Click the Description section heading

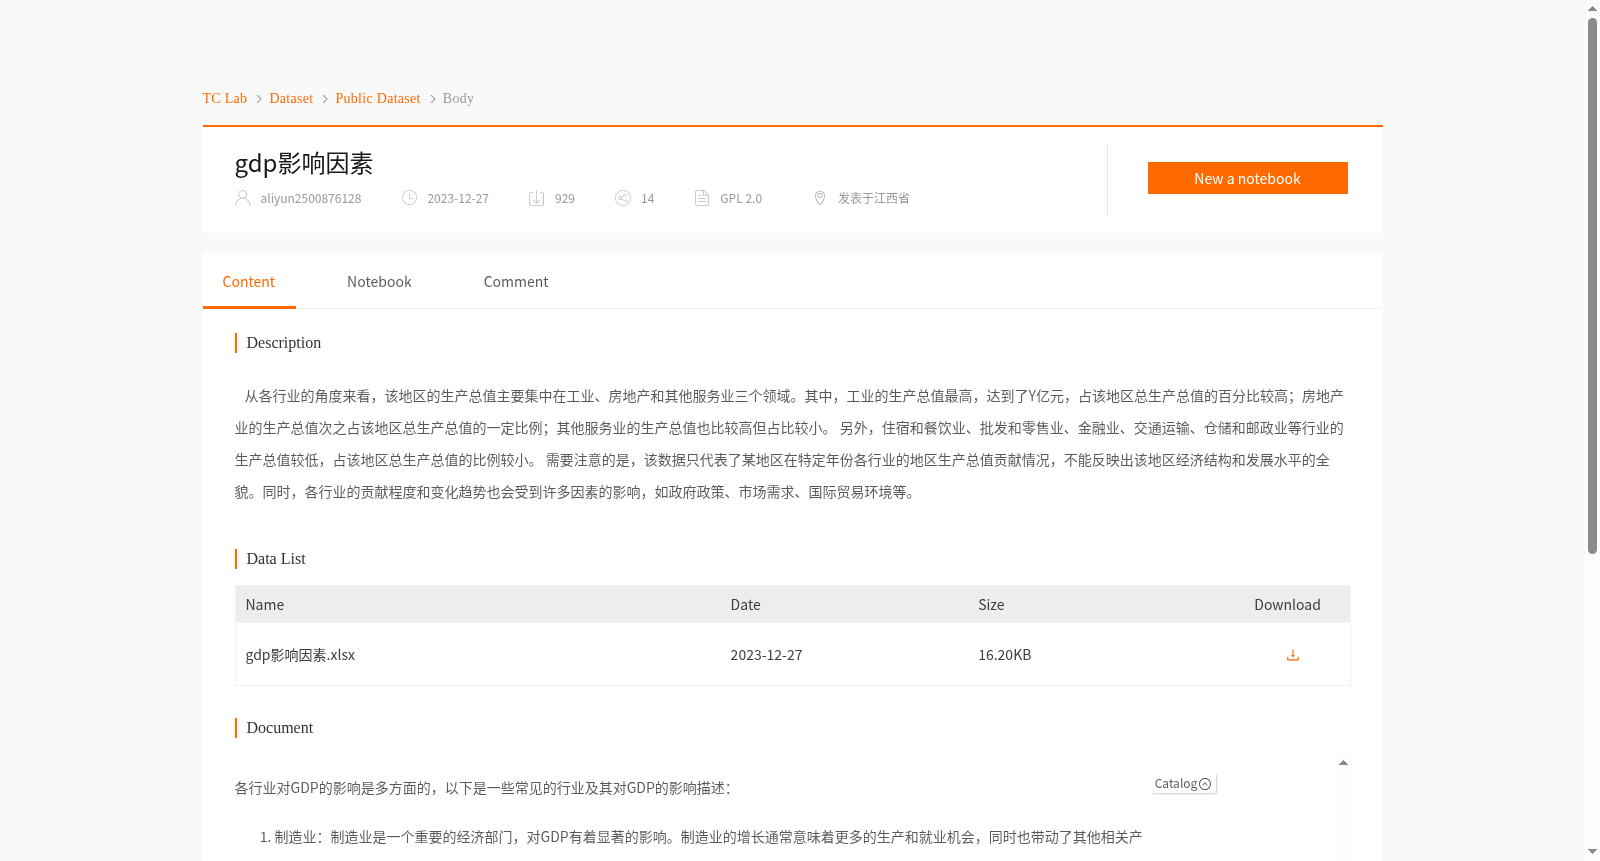tap(284, 343)
